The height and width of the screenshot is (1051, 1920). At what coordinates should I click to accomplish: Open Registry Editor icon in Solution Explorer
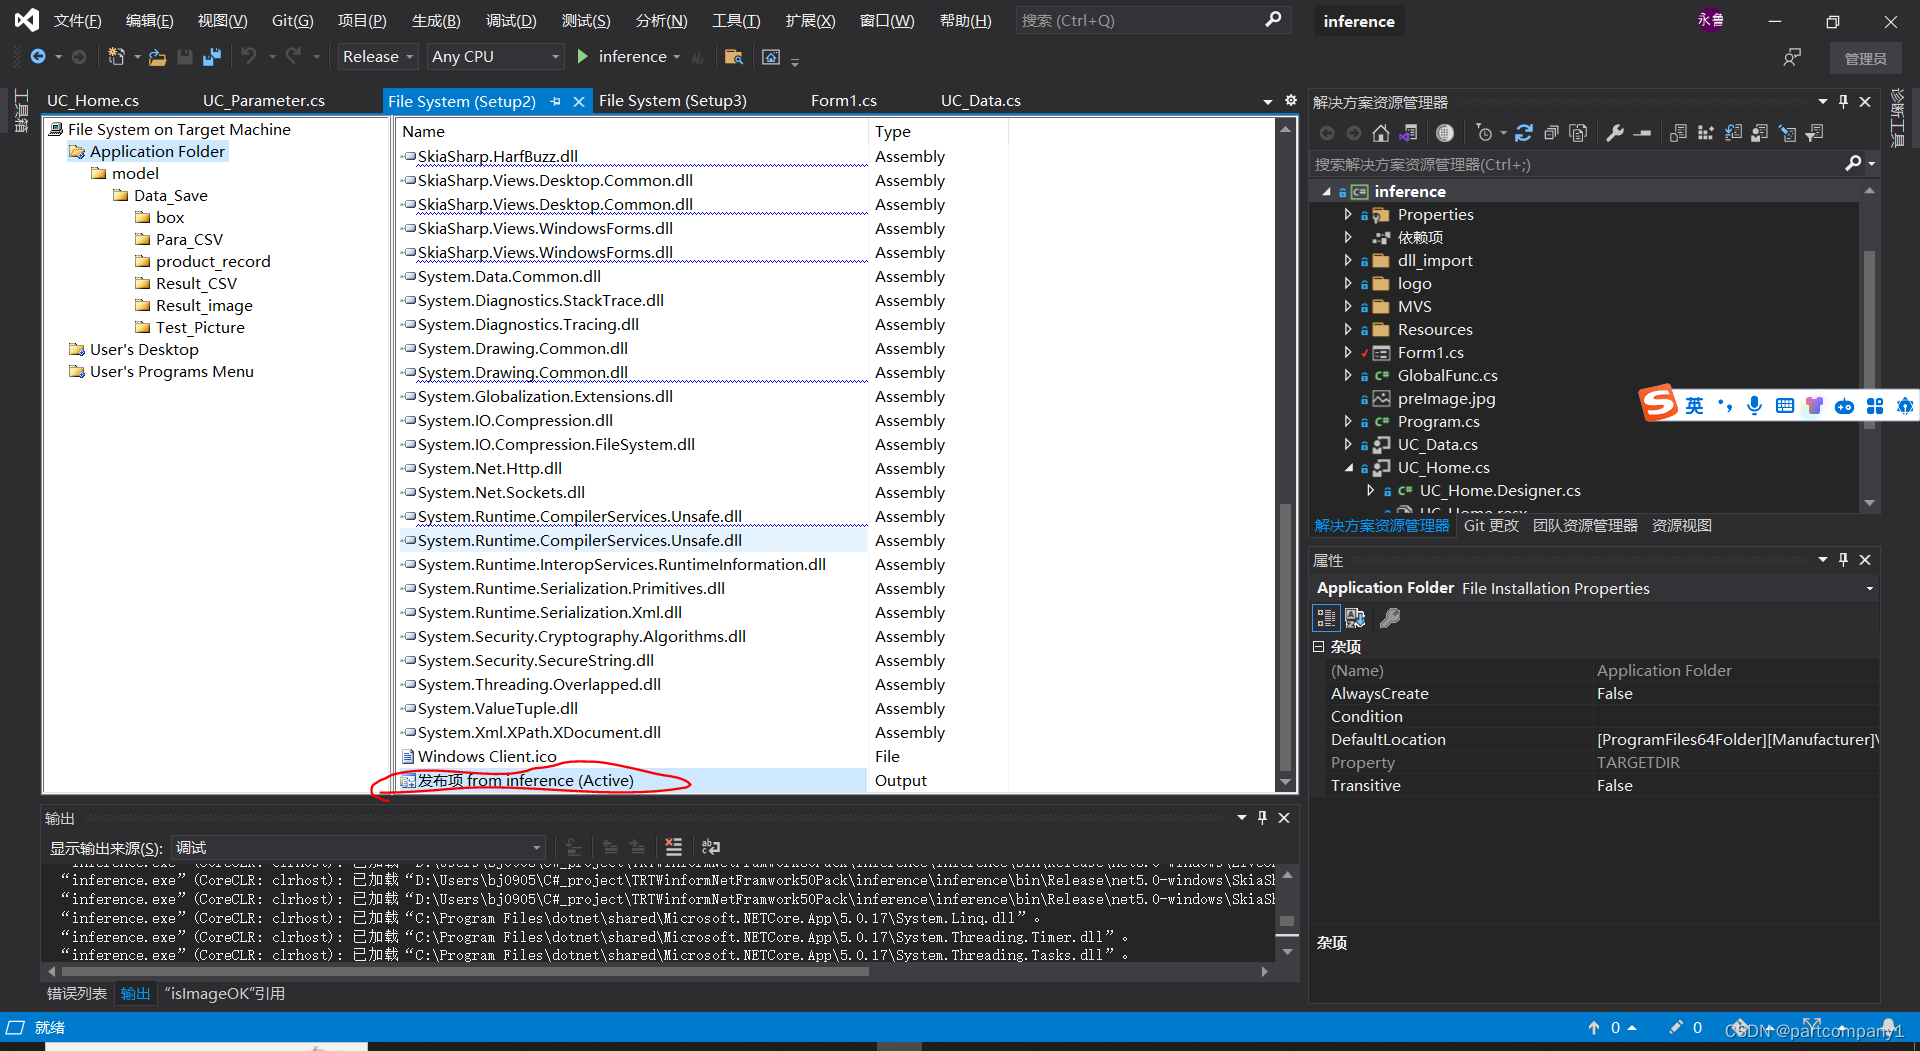(x=1706, y=133)
